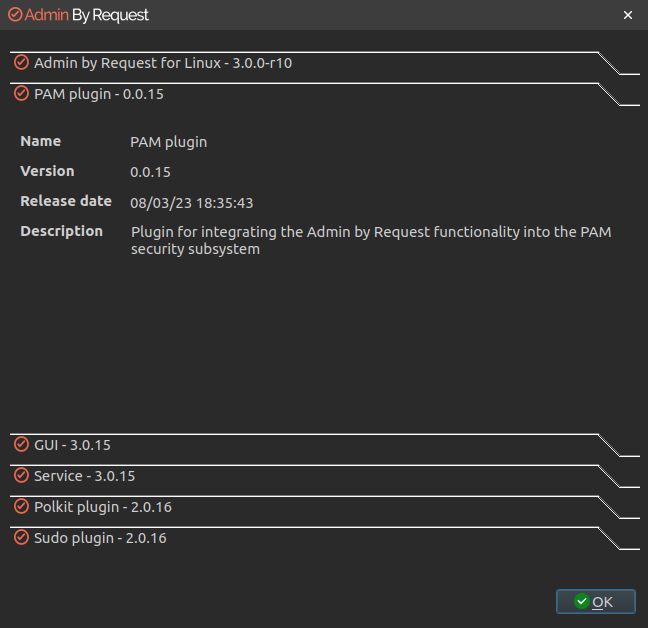The height and width of the screenshot is (628, 648).
Task: Expand the Sudo plugin - 2.0.16 section
Action: (324, 538)
